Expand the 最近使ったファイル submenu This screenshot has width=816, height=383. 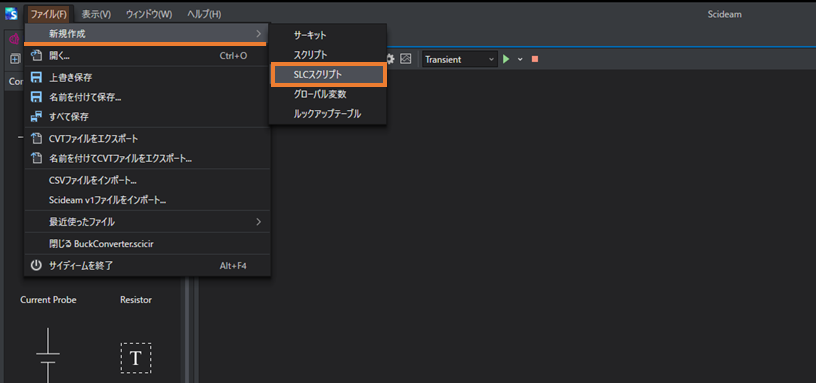tap(147, 222)
